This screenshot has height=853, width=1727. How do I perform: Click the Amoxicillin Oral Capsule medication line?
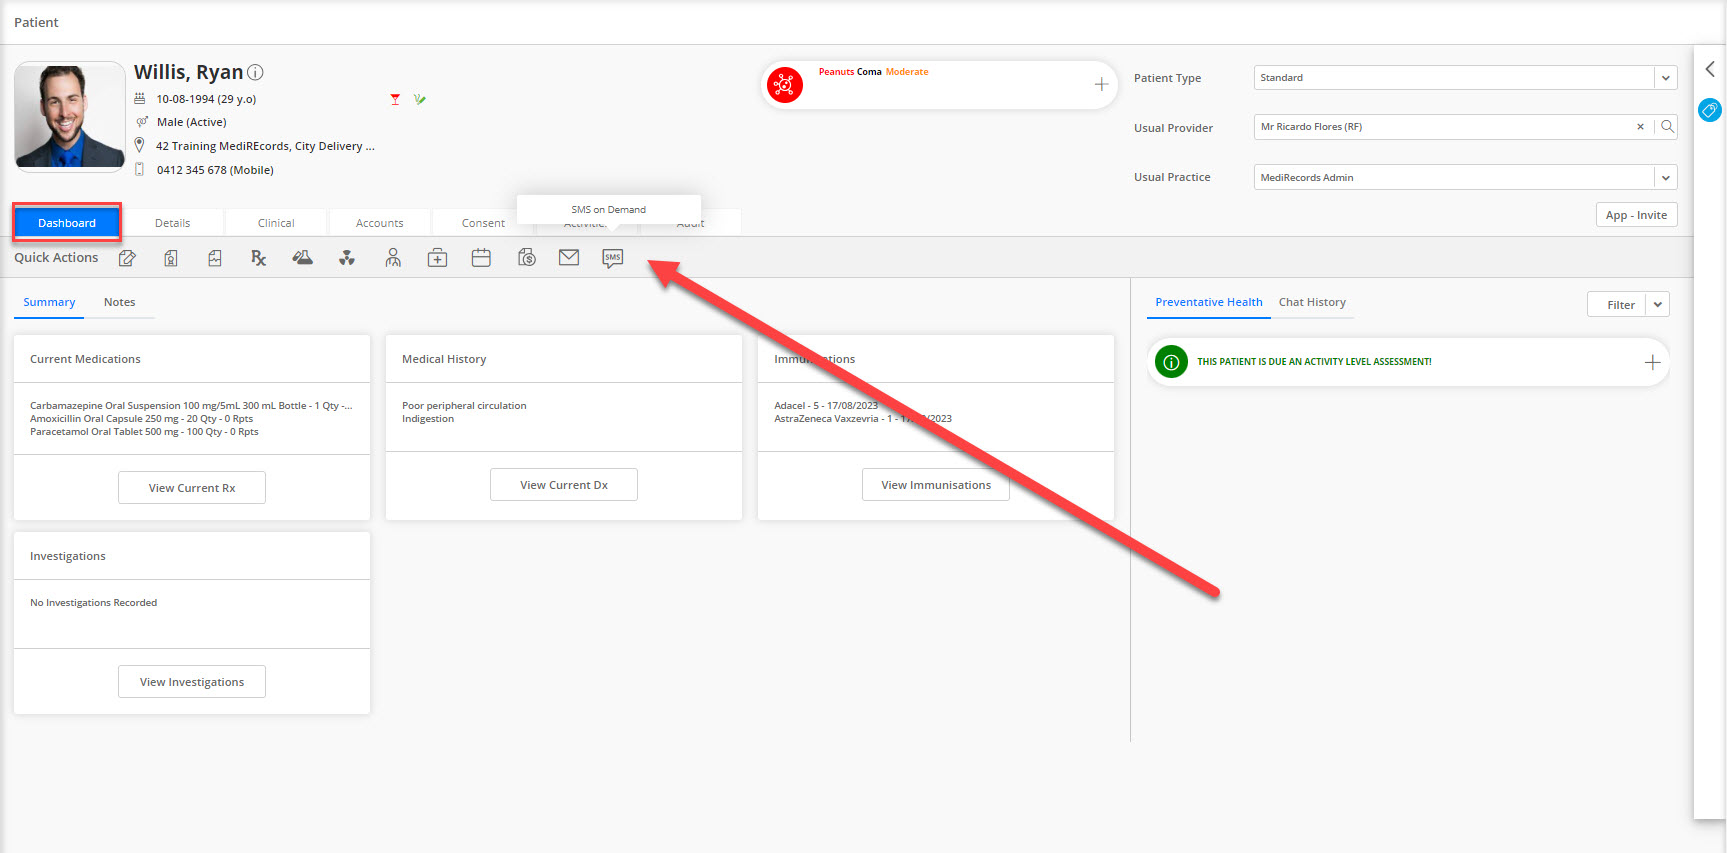pyautogui.click(x=141, y=419)
